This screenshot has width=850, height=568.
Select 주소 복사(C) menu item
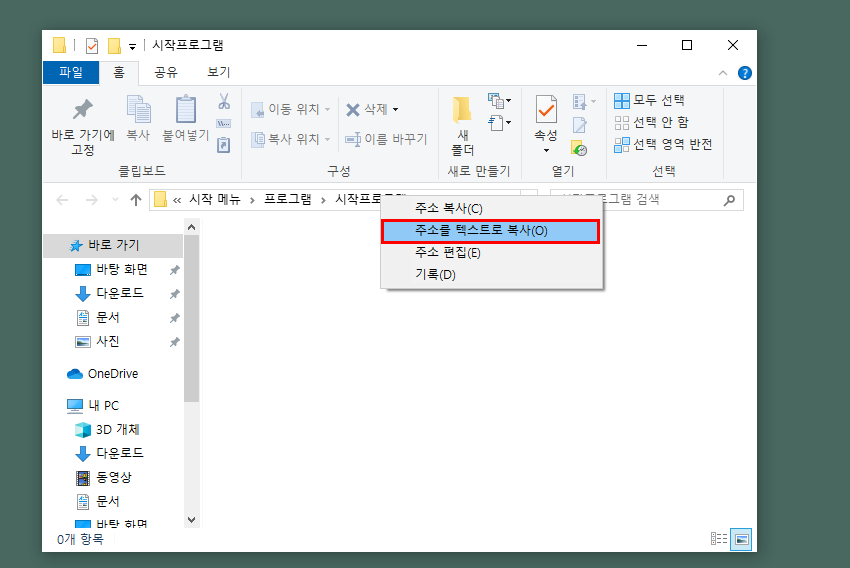(492, 208)
